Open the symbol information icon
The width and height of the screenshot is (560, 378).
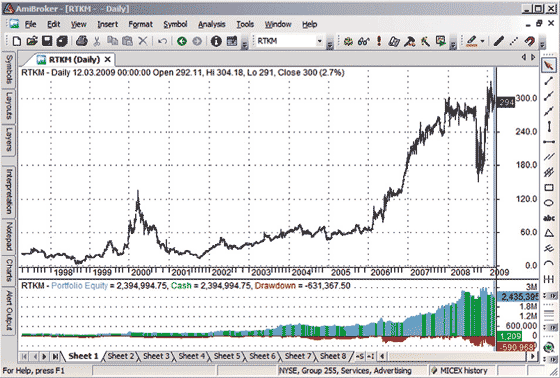[216, 41]
